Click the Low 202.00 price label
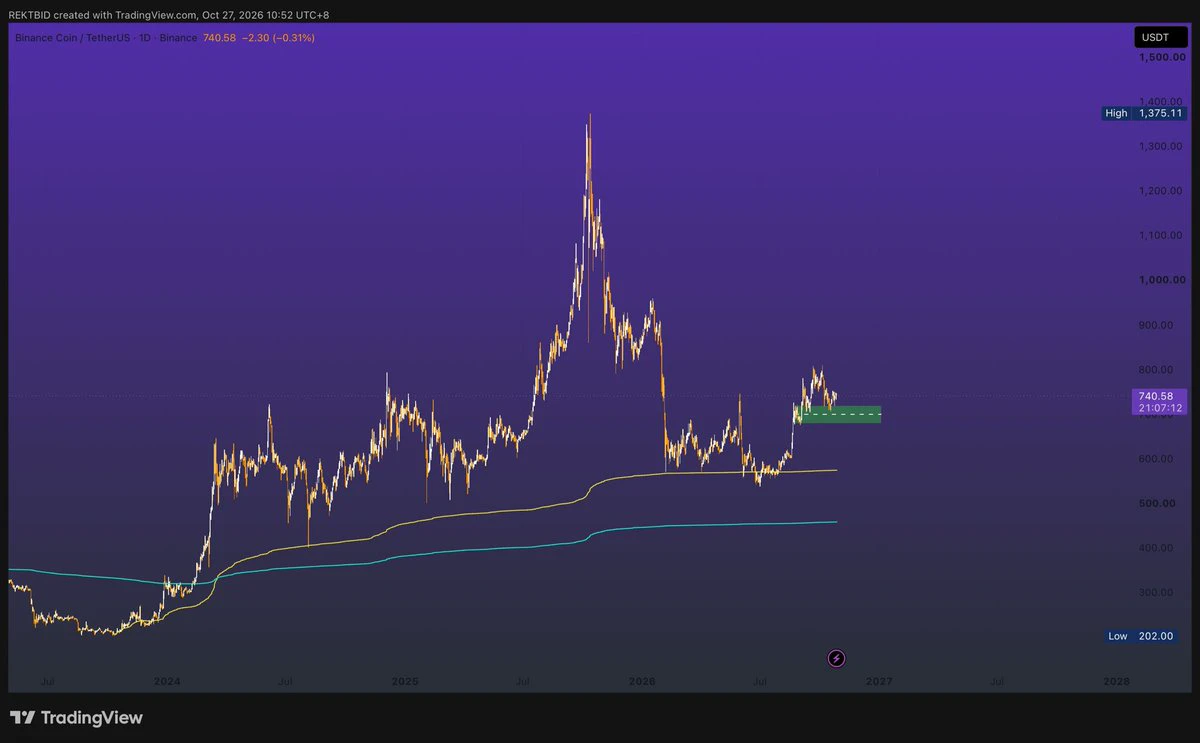Image resolution: width=1200 pixels, height=743 pixels. (1141, 636)
